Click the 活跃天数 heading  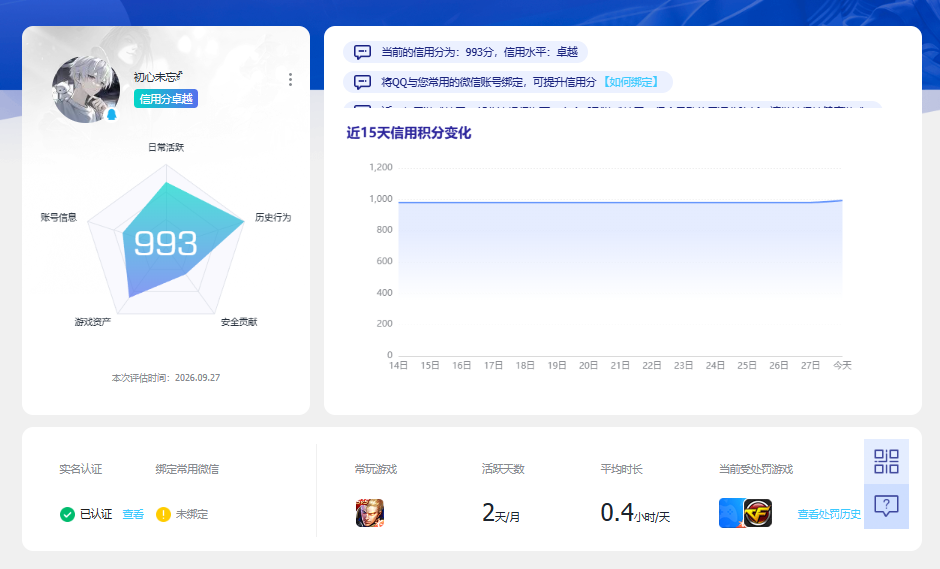(x=503, y=469)
